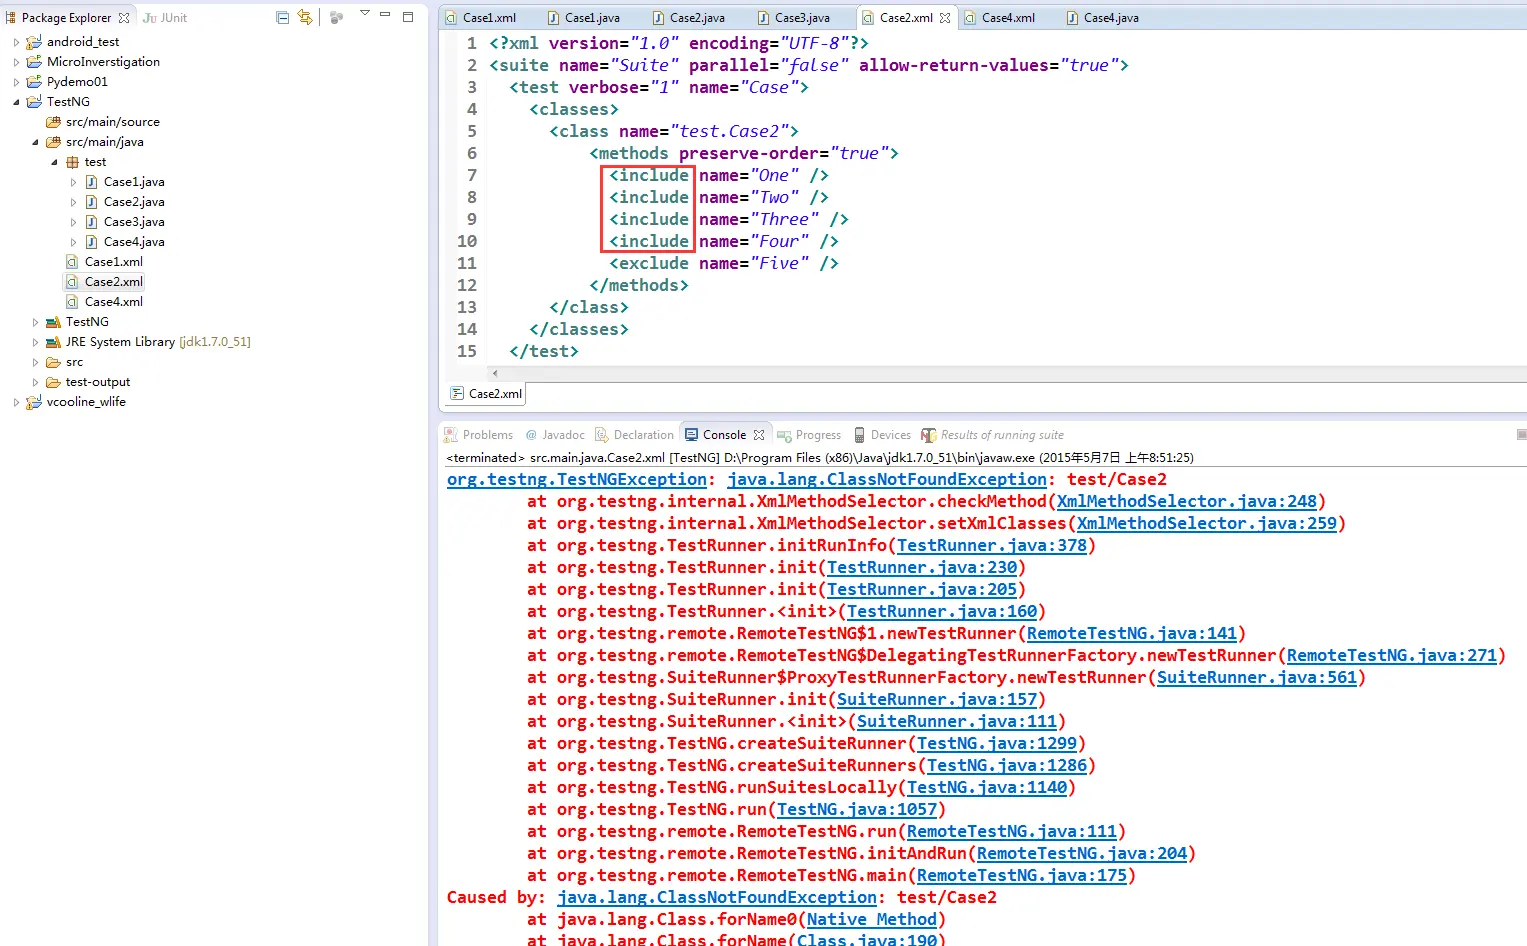Click the Case2.xml source tab below editor
The width and height of the screenshot is (1527, 946).
click(487, 394)
